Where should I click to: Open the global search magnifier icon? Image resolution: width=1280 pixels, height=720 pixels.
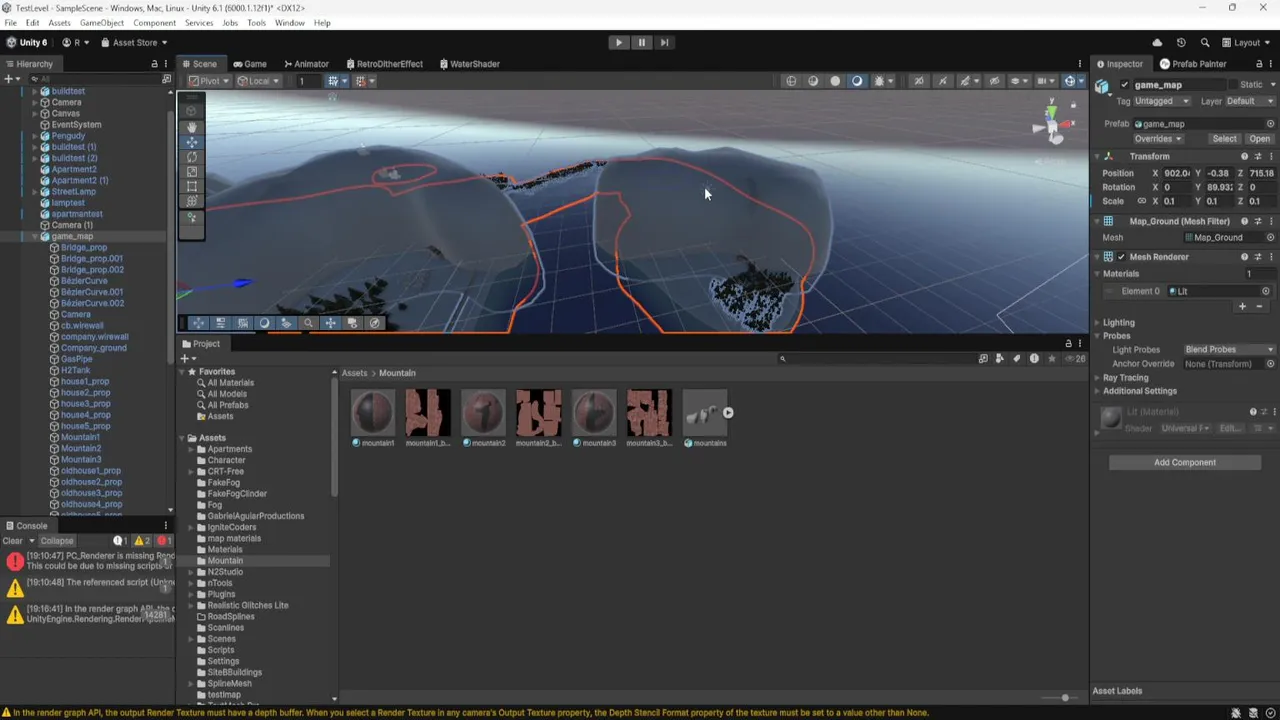click(x=1205, y=43)
